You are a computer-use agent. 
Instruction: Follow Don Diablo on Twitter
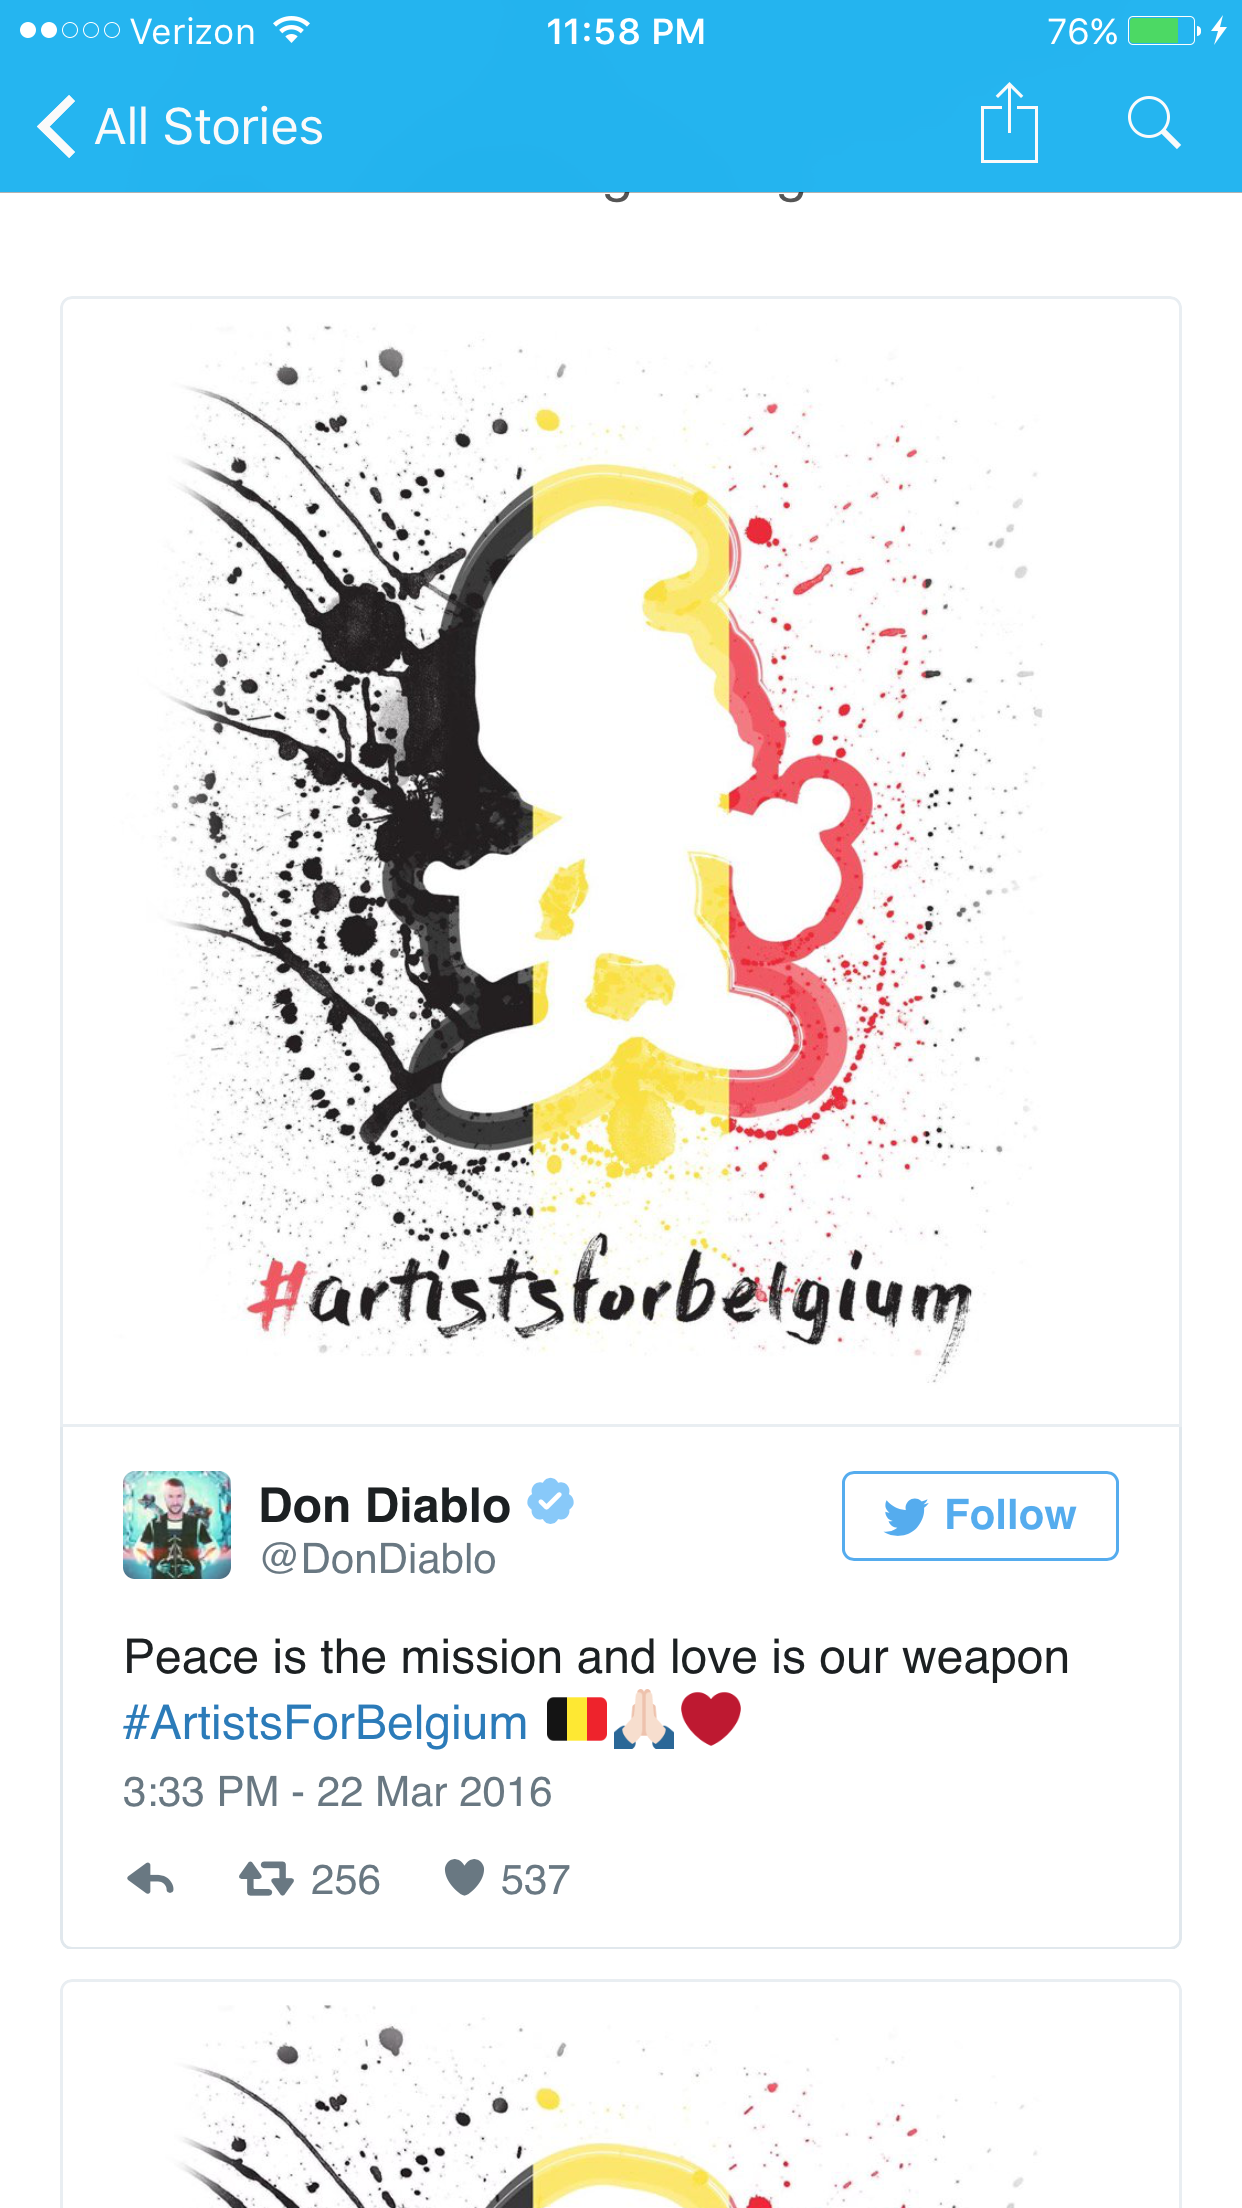tap(980, 1516)
